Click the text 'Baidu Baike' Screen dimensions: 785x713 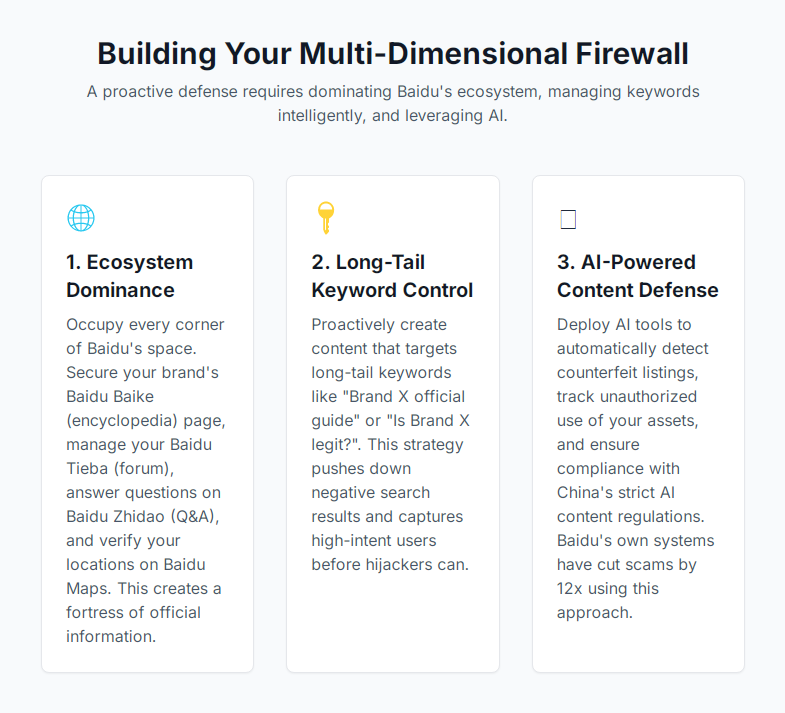pyautogui.click(x=110, y=397)
